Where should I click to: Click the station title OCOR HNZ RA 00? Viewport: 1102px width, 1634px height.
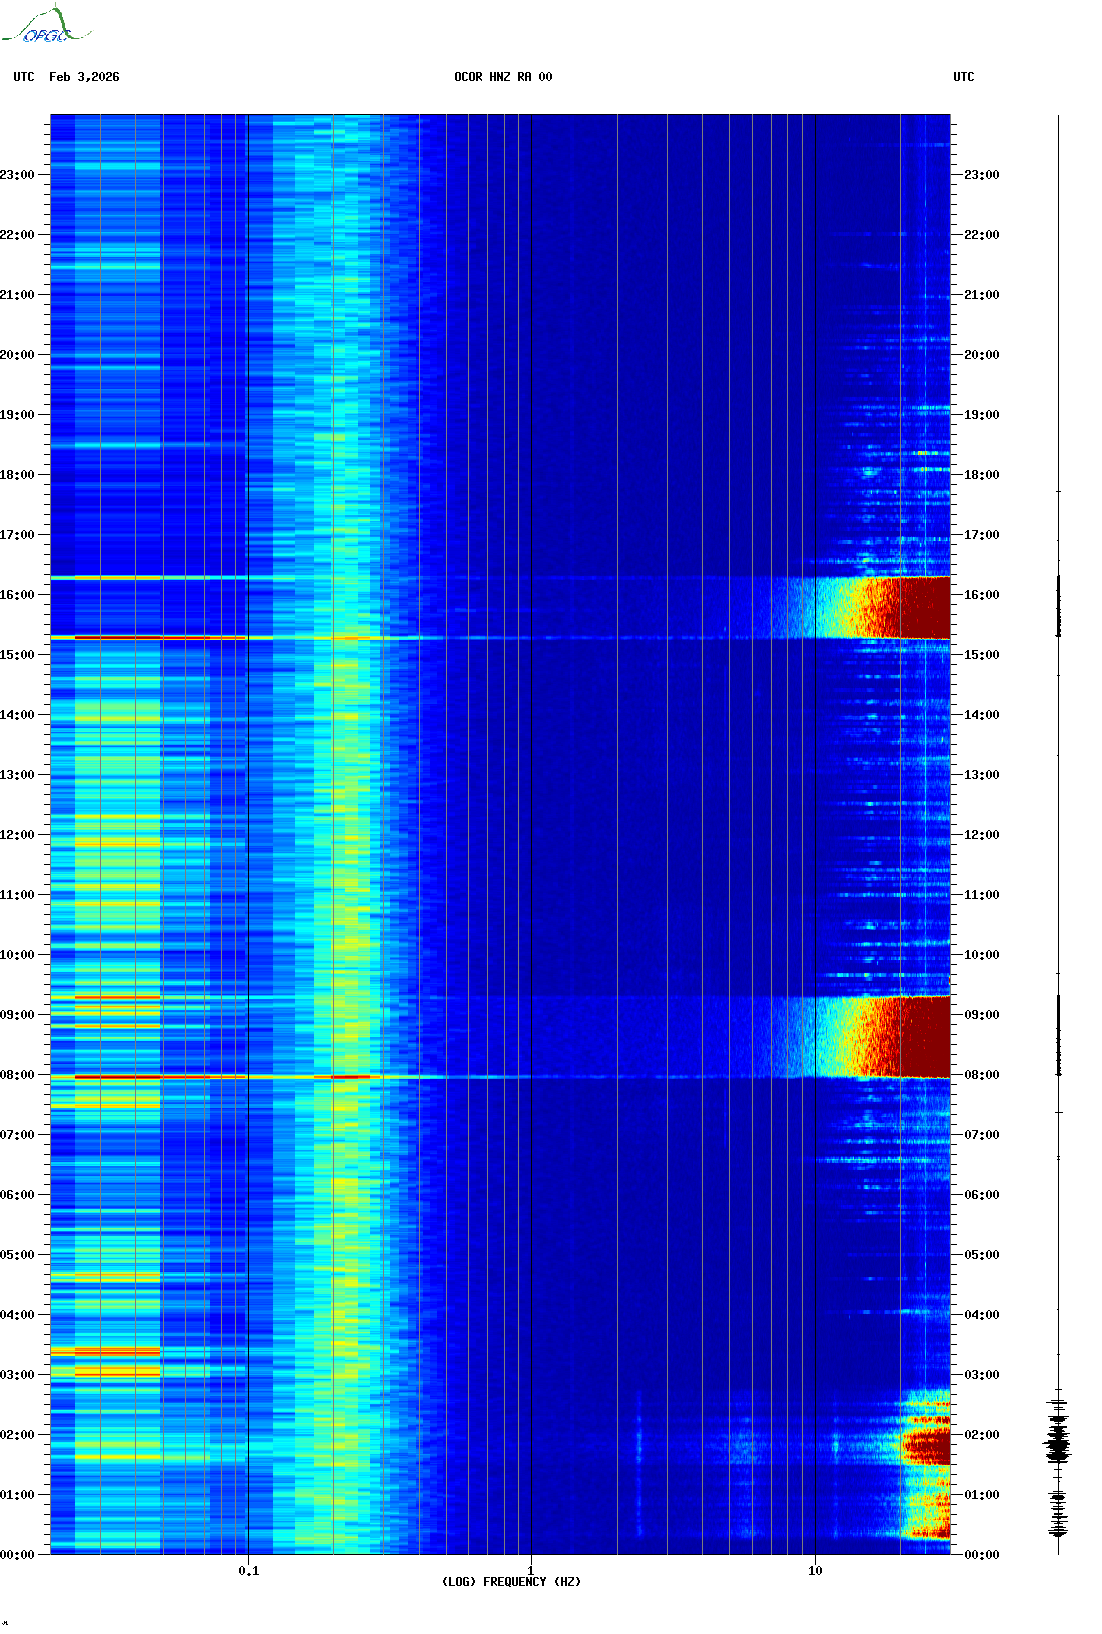click(503, 77)
